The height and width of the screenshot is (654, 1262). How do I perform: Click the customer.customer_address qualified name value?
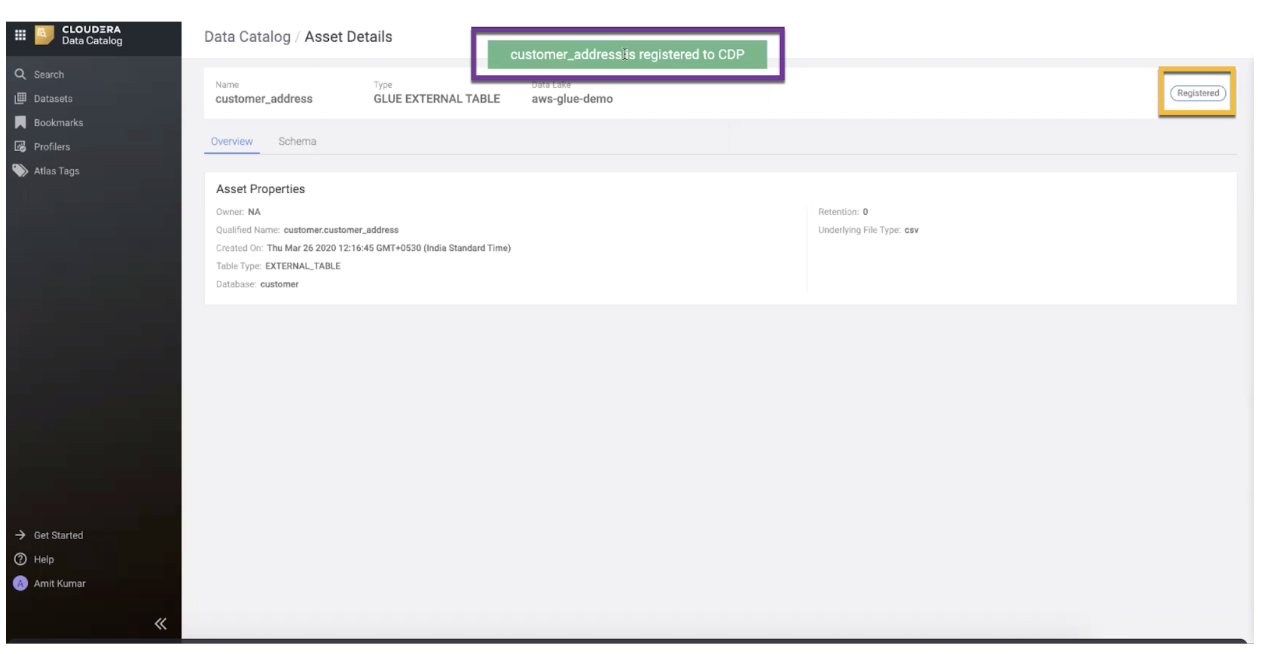click(340, 230)
